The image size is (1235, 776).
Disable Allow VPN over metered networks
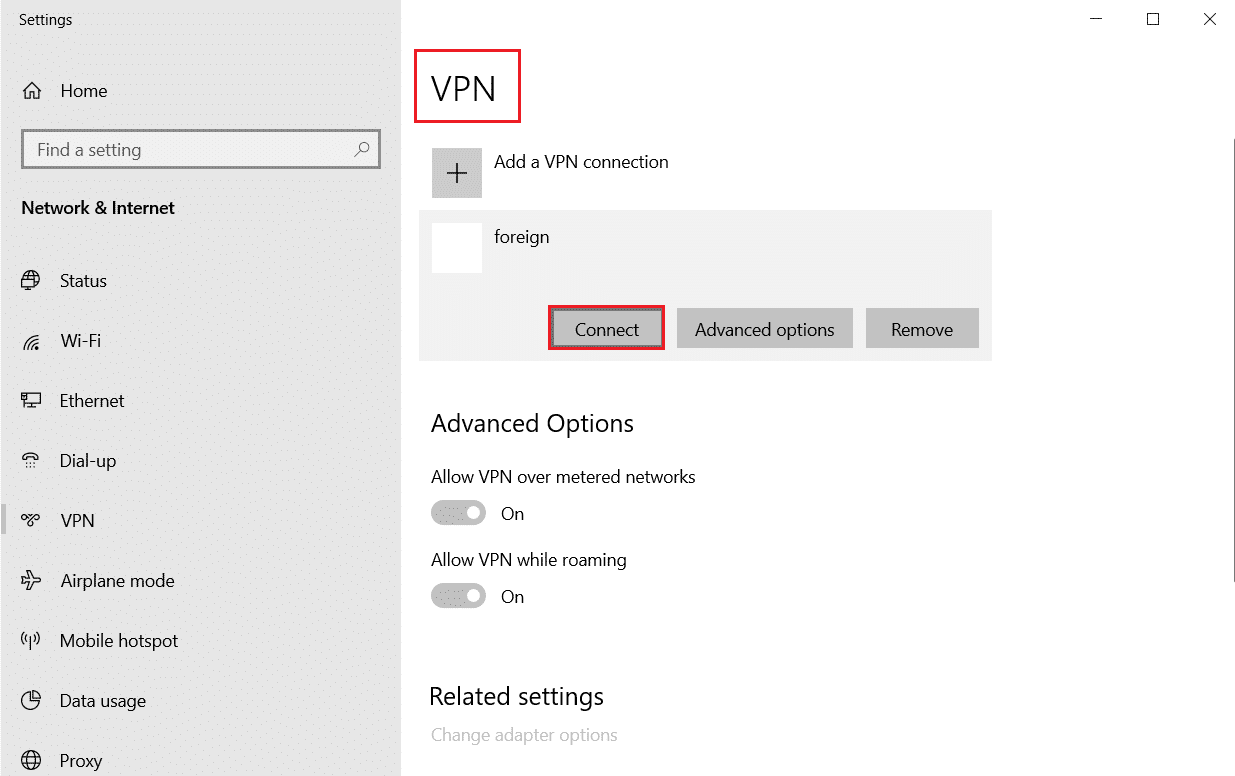pos(457,512)
